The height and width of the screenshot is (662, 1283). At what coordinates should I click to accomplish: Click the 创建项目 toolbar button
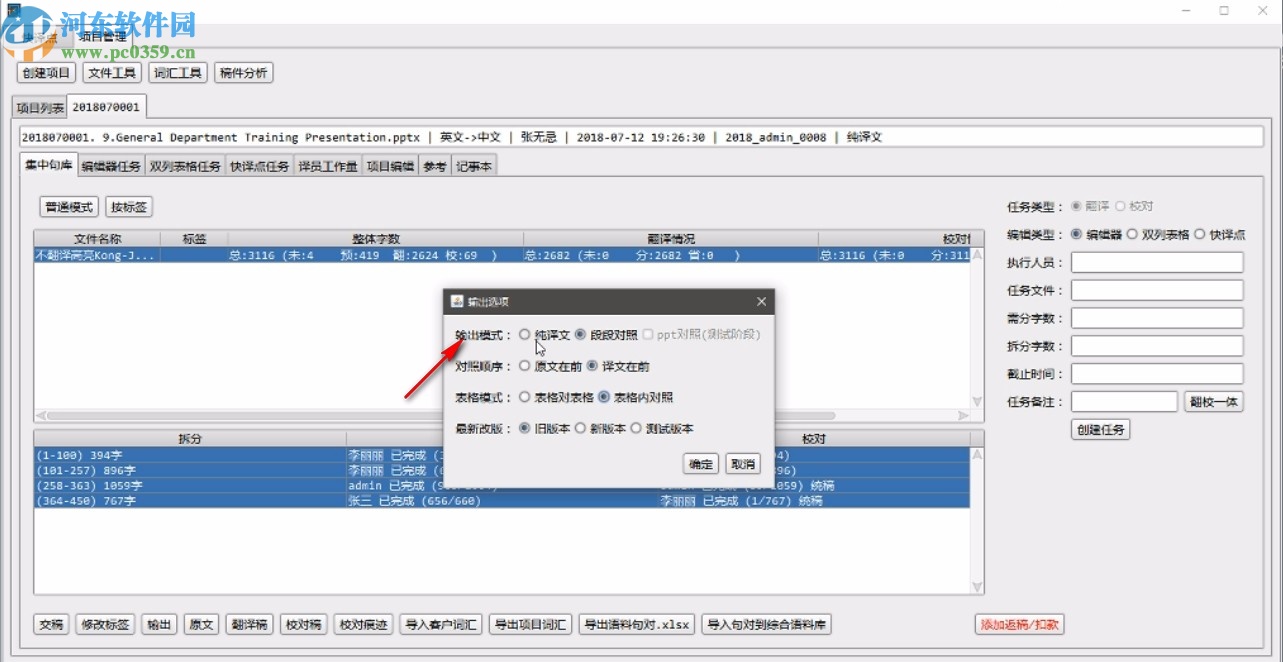(45, 72)
